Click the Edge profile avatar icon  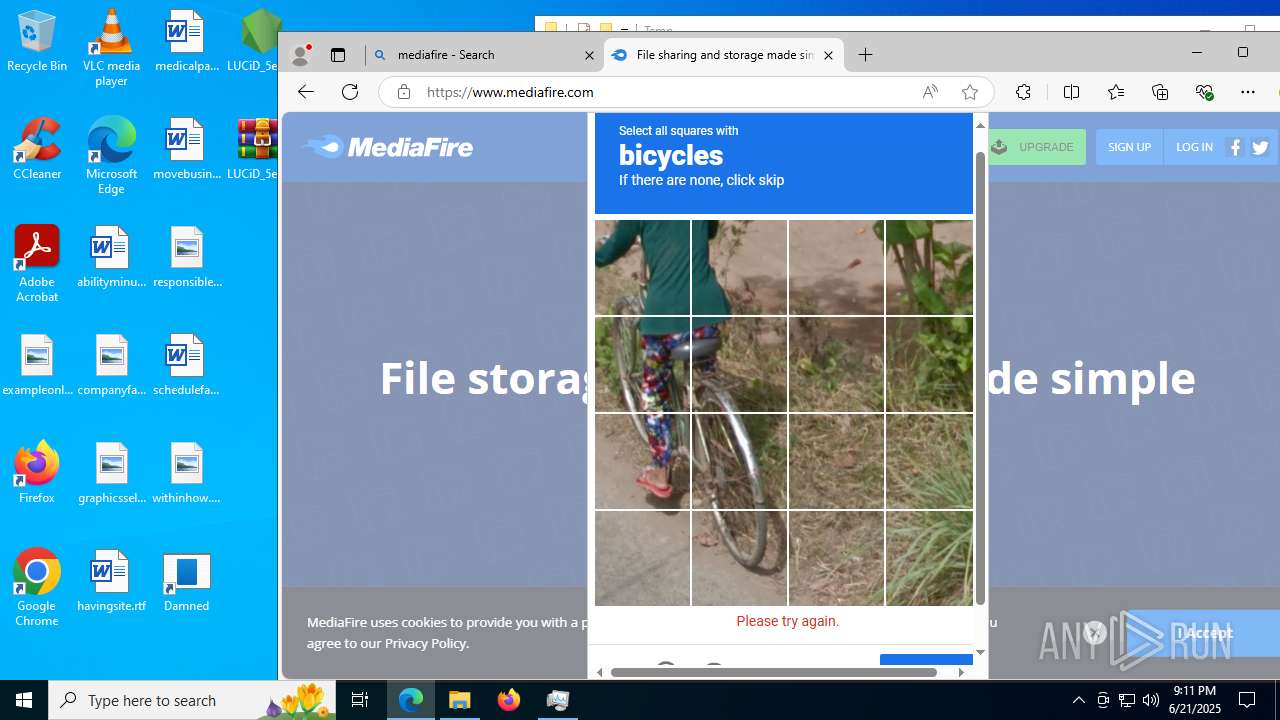[x=300, y=55]
